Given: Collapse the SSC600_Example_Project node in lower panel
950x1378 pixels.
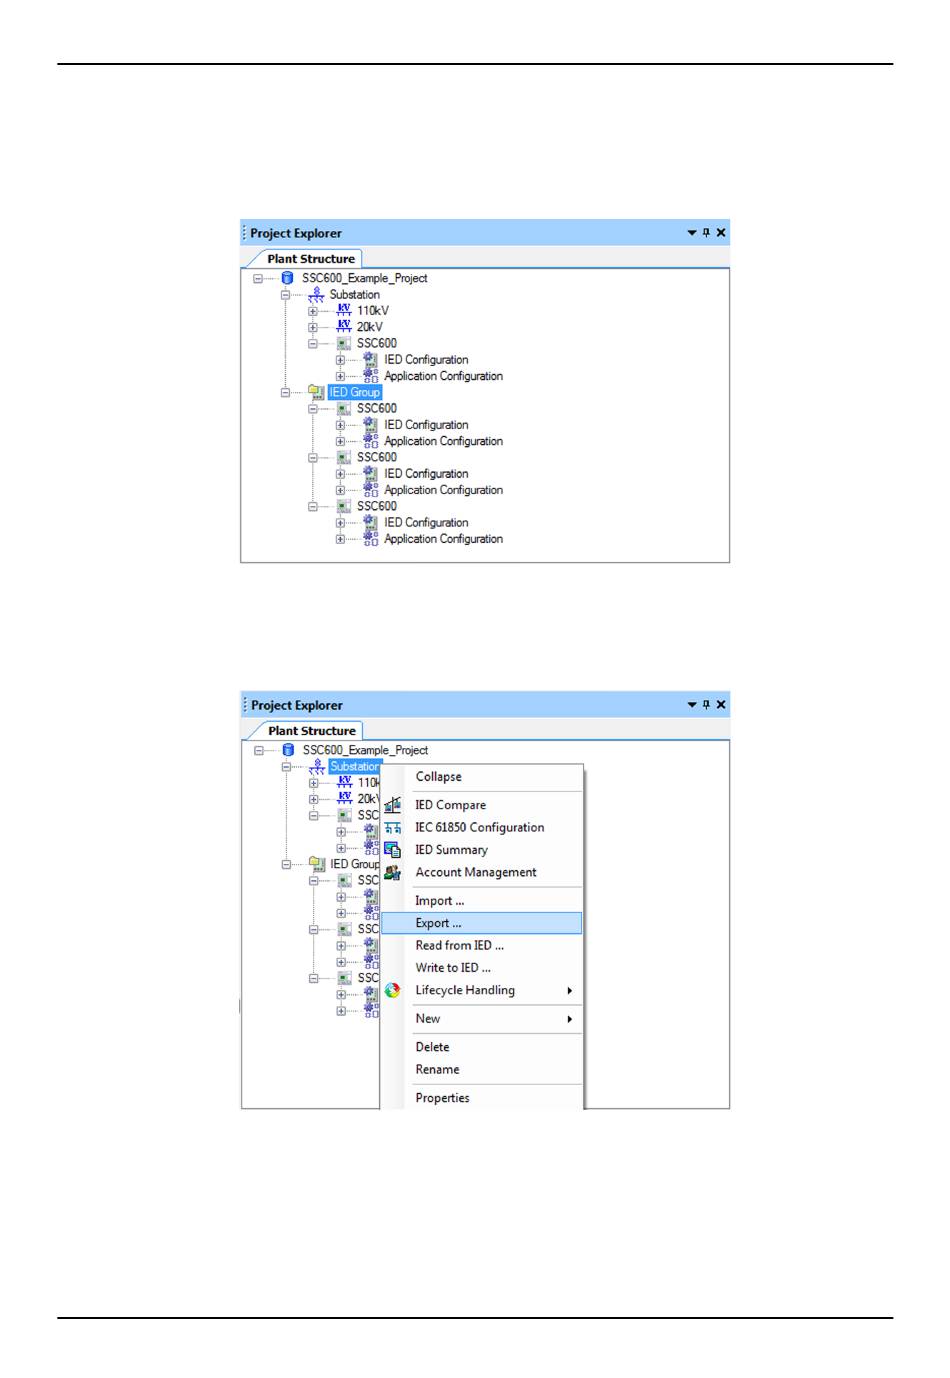Looking at the screenshot, I should click(259, 751).
